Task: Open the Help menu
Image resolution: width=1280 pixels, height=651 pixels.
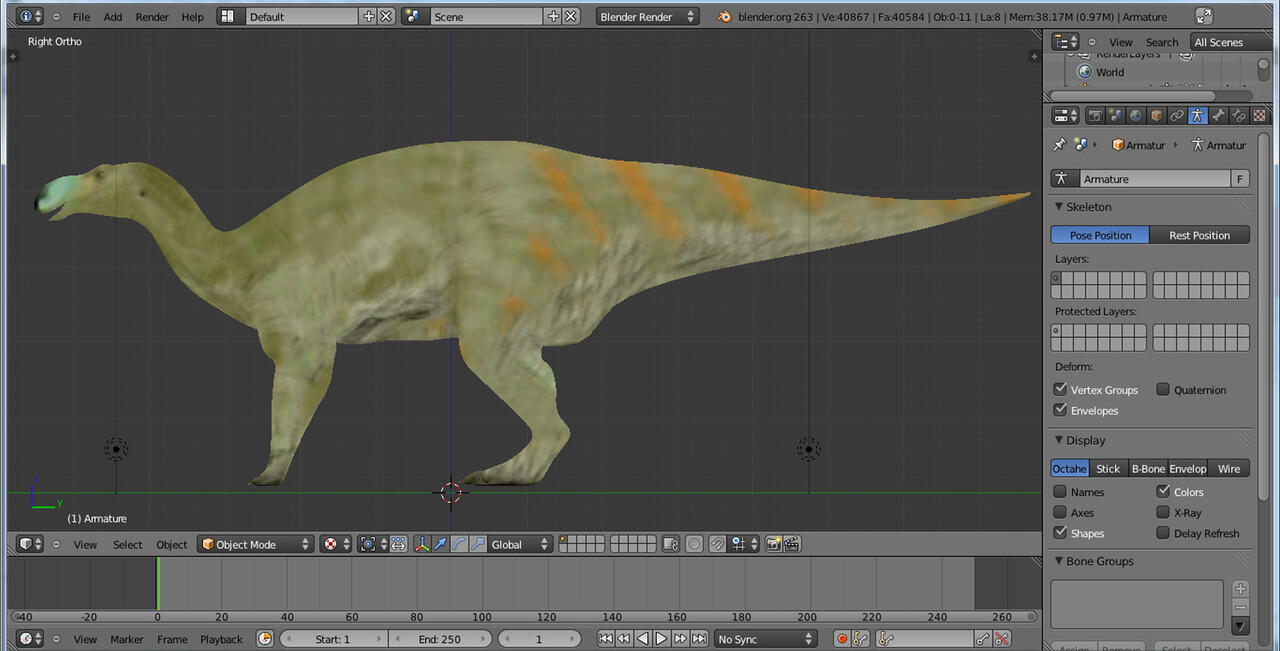Action: 193,17
